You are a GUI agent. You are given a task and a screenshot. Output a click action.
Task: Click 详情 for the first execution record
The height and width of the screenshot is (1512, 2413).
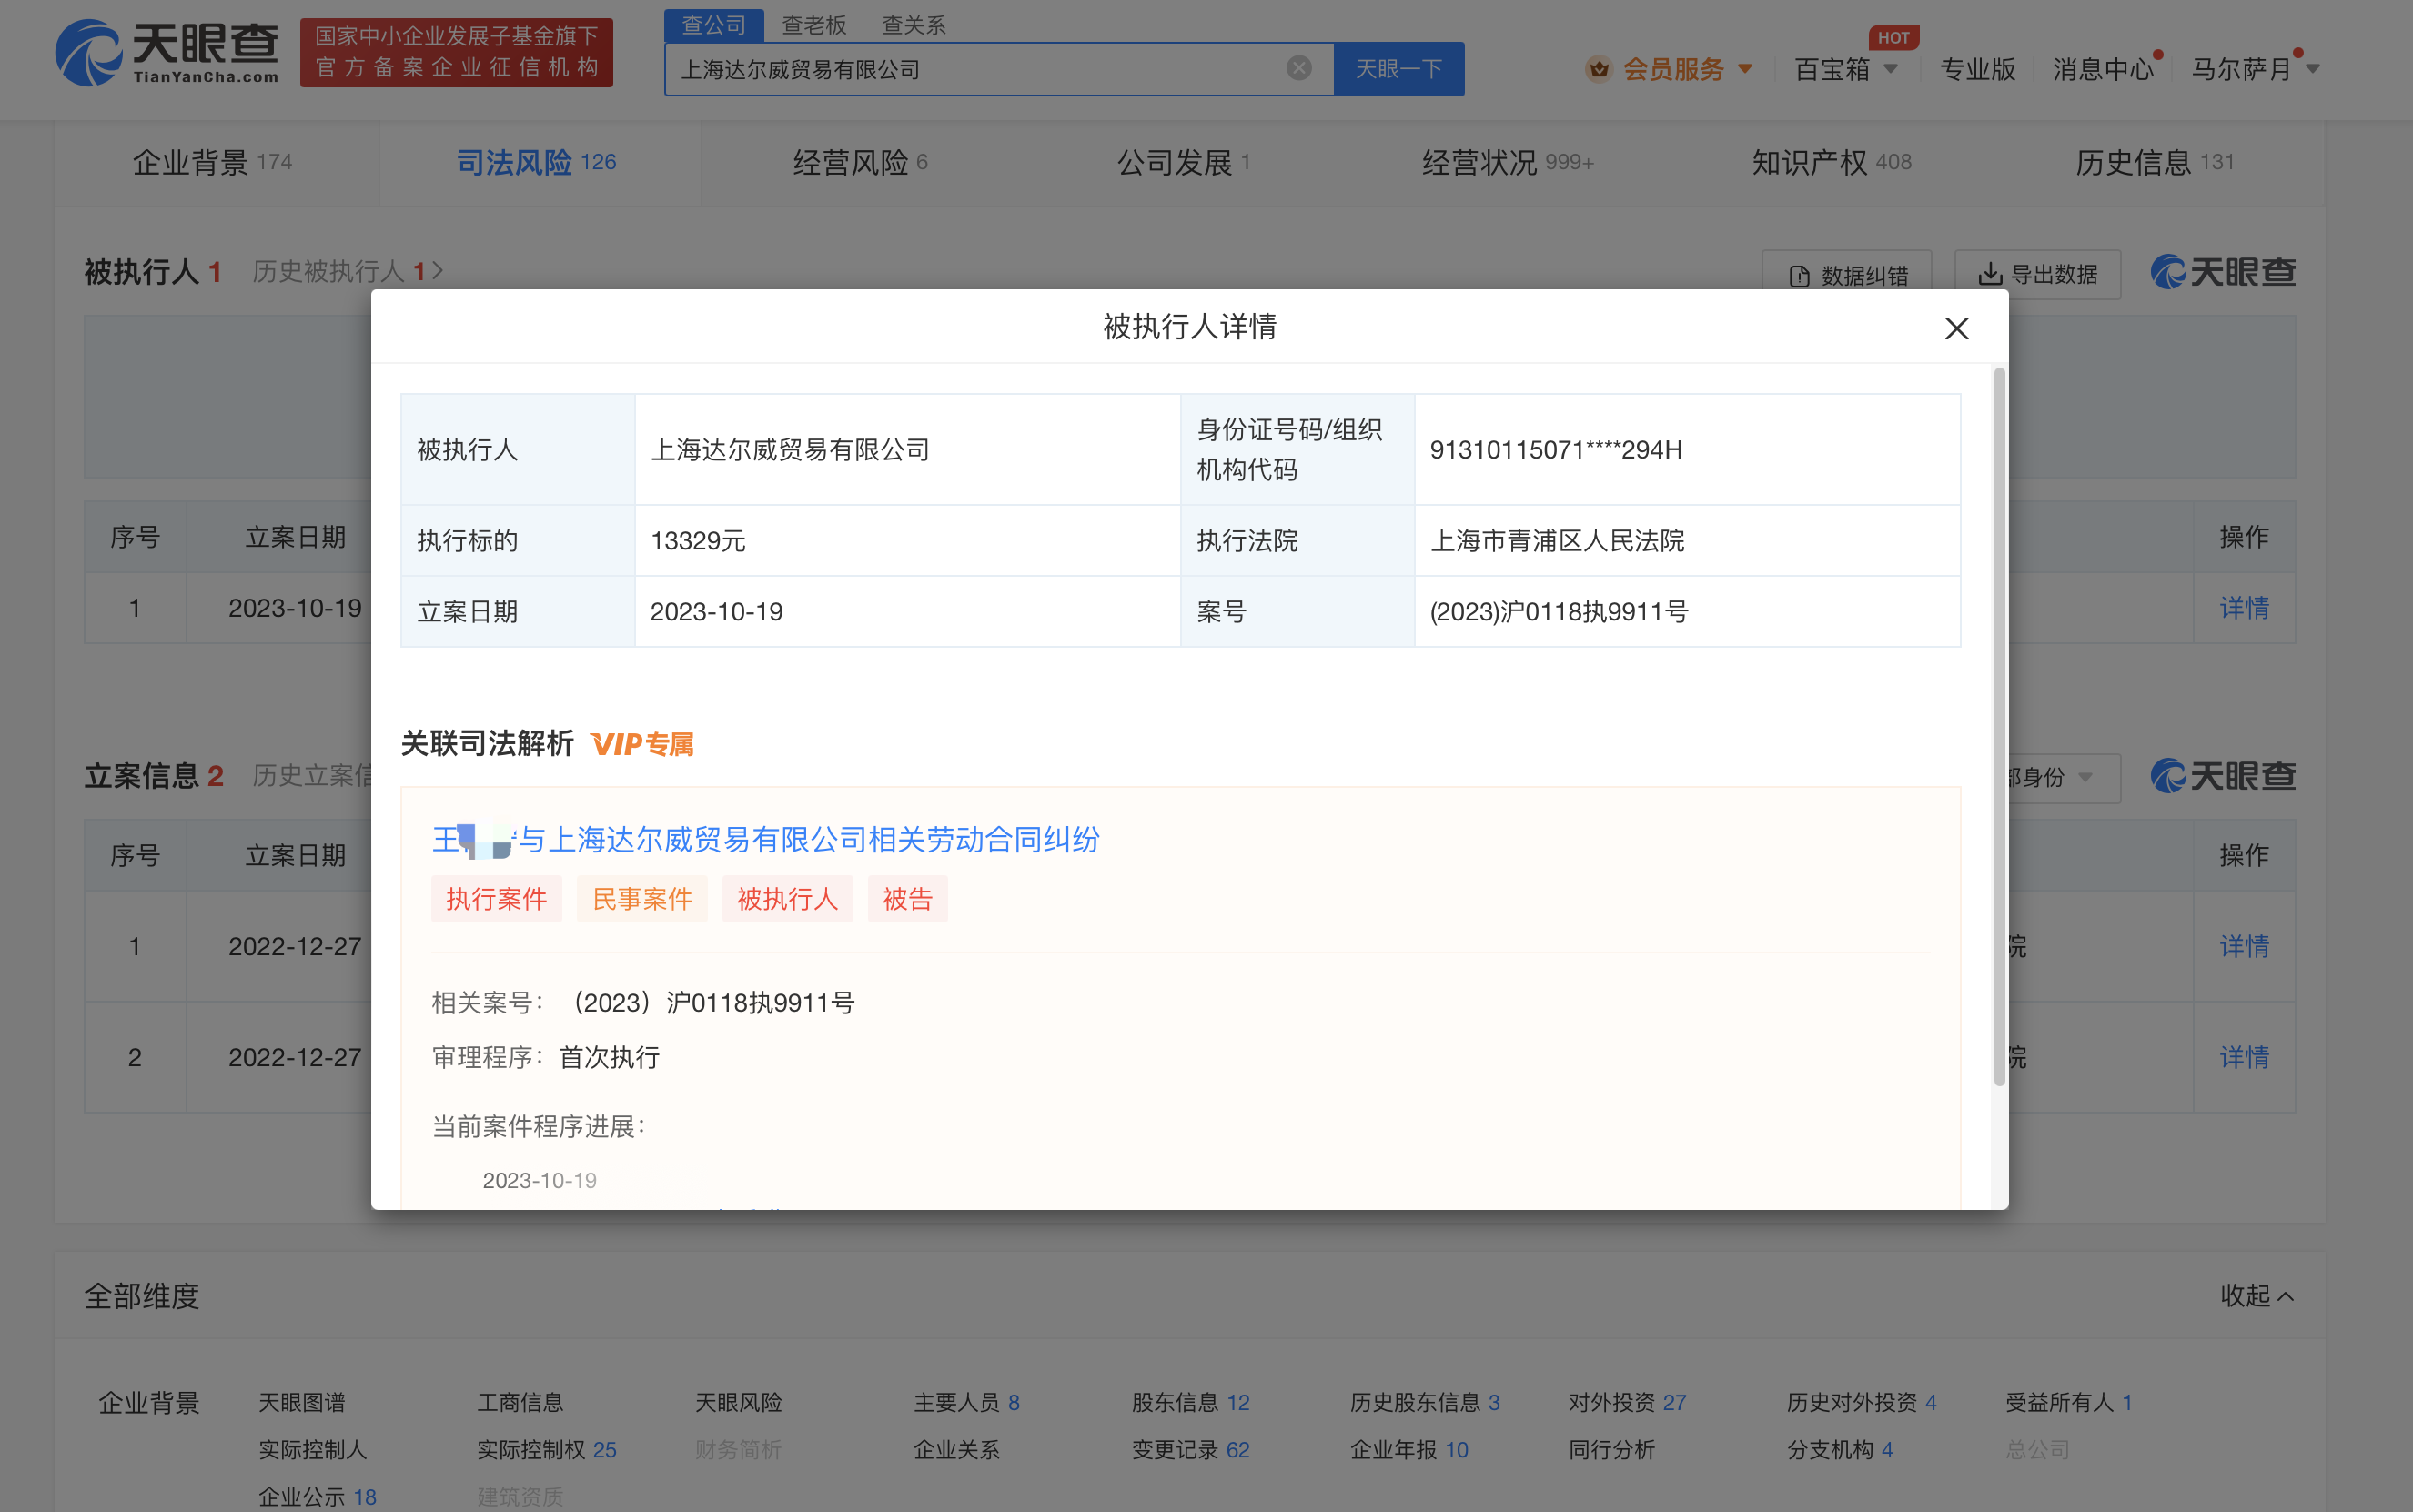(2244, 607)
